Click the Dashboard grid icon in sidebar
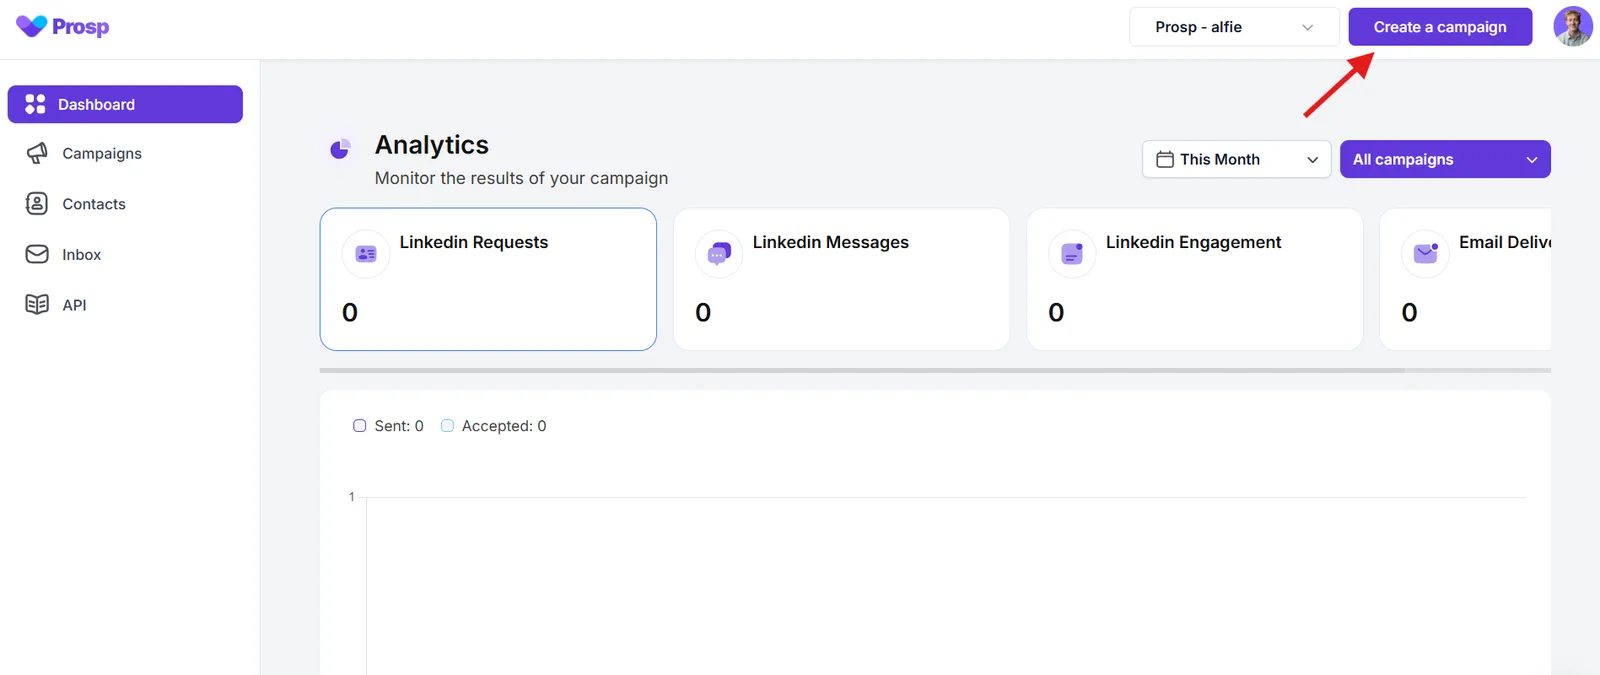1600x675 pixels. coord(35,104)
